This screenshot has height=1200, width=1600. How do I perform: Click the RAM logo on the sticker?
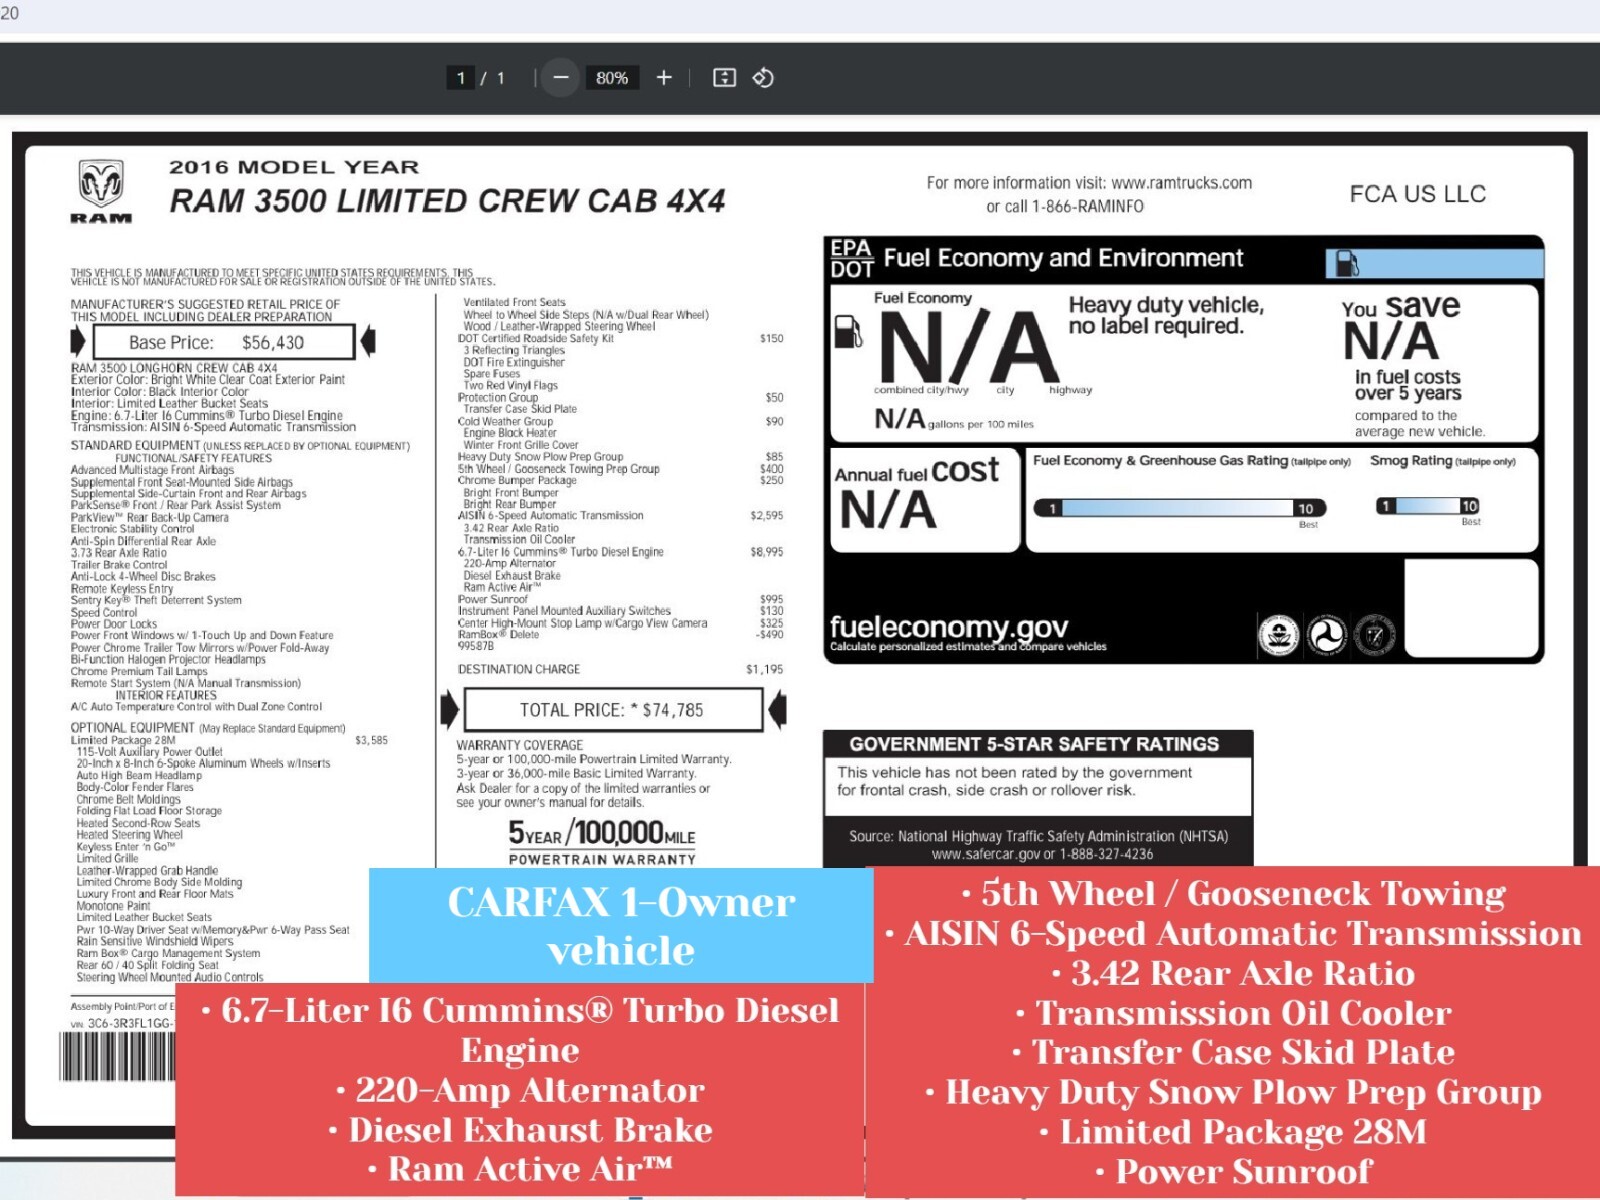point(101,191)
